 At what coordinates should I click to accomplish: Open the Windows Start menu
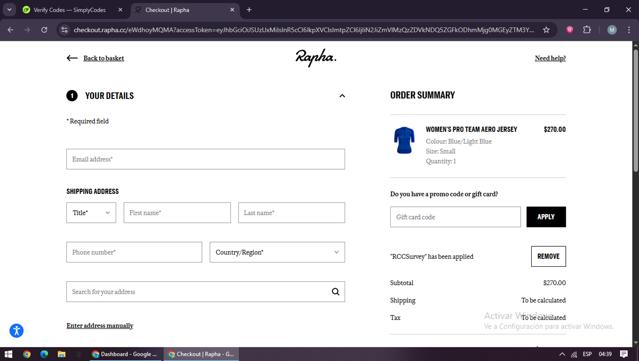click(9, 354)
